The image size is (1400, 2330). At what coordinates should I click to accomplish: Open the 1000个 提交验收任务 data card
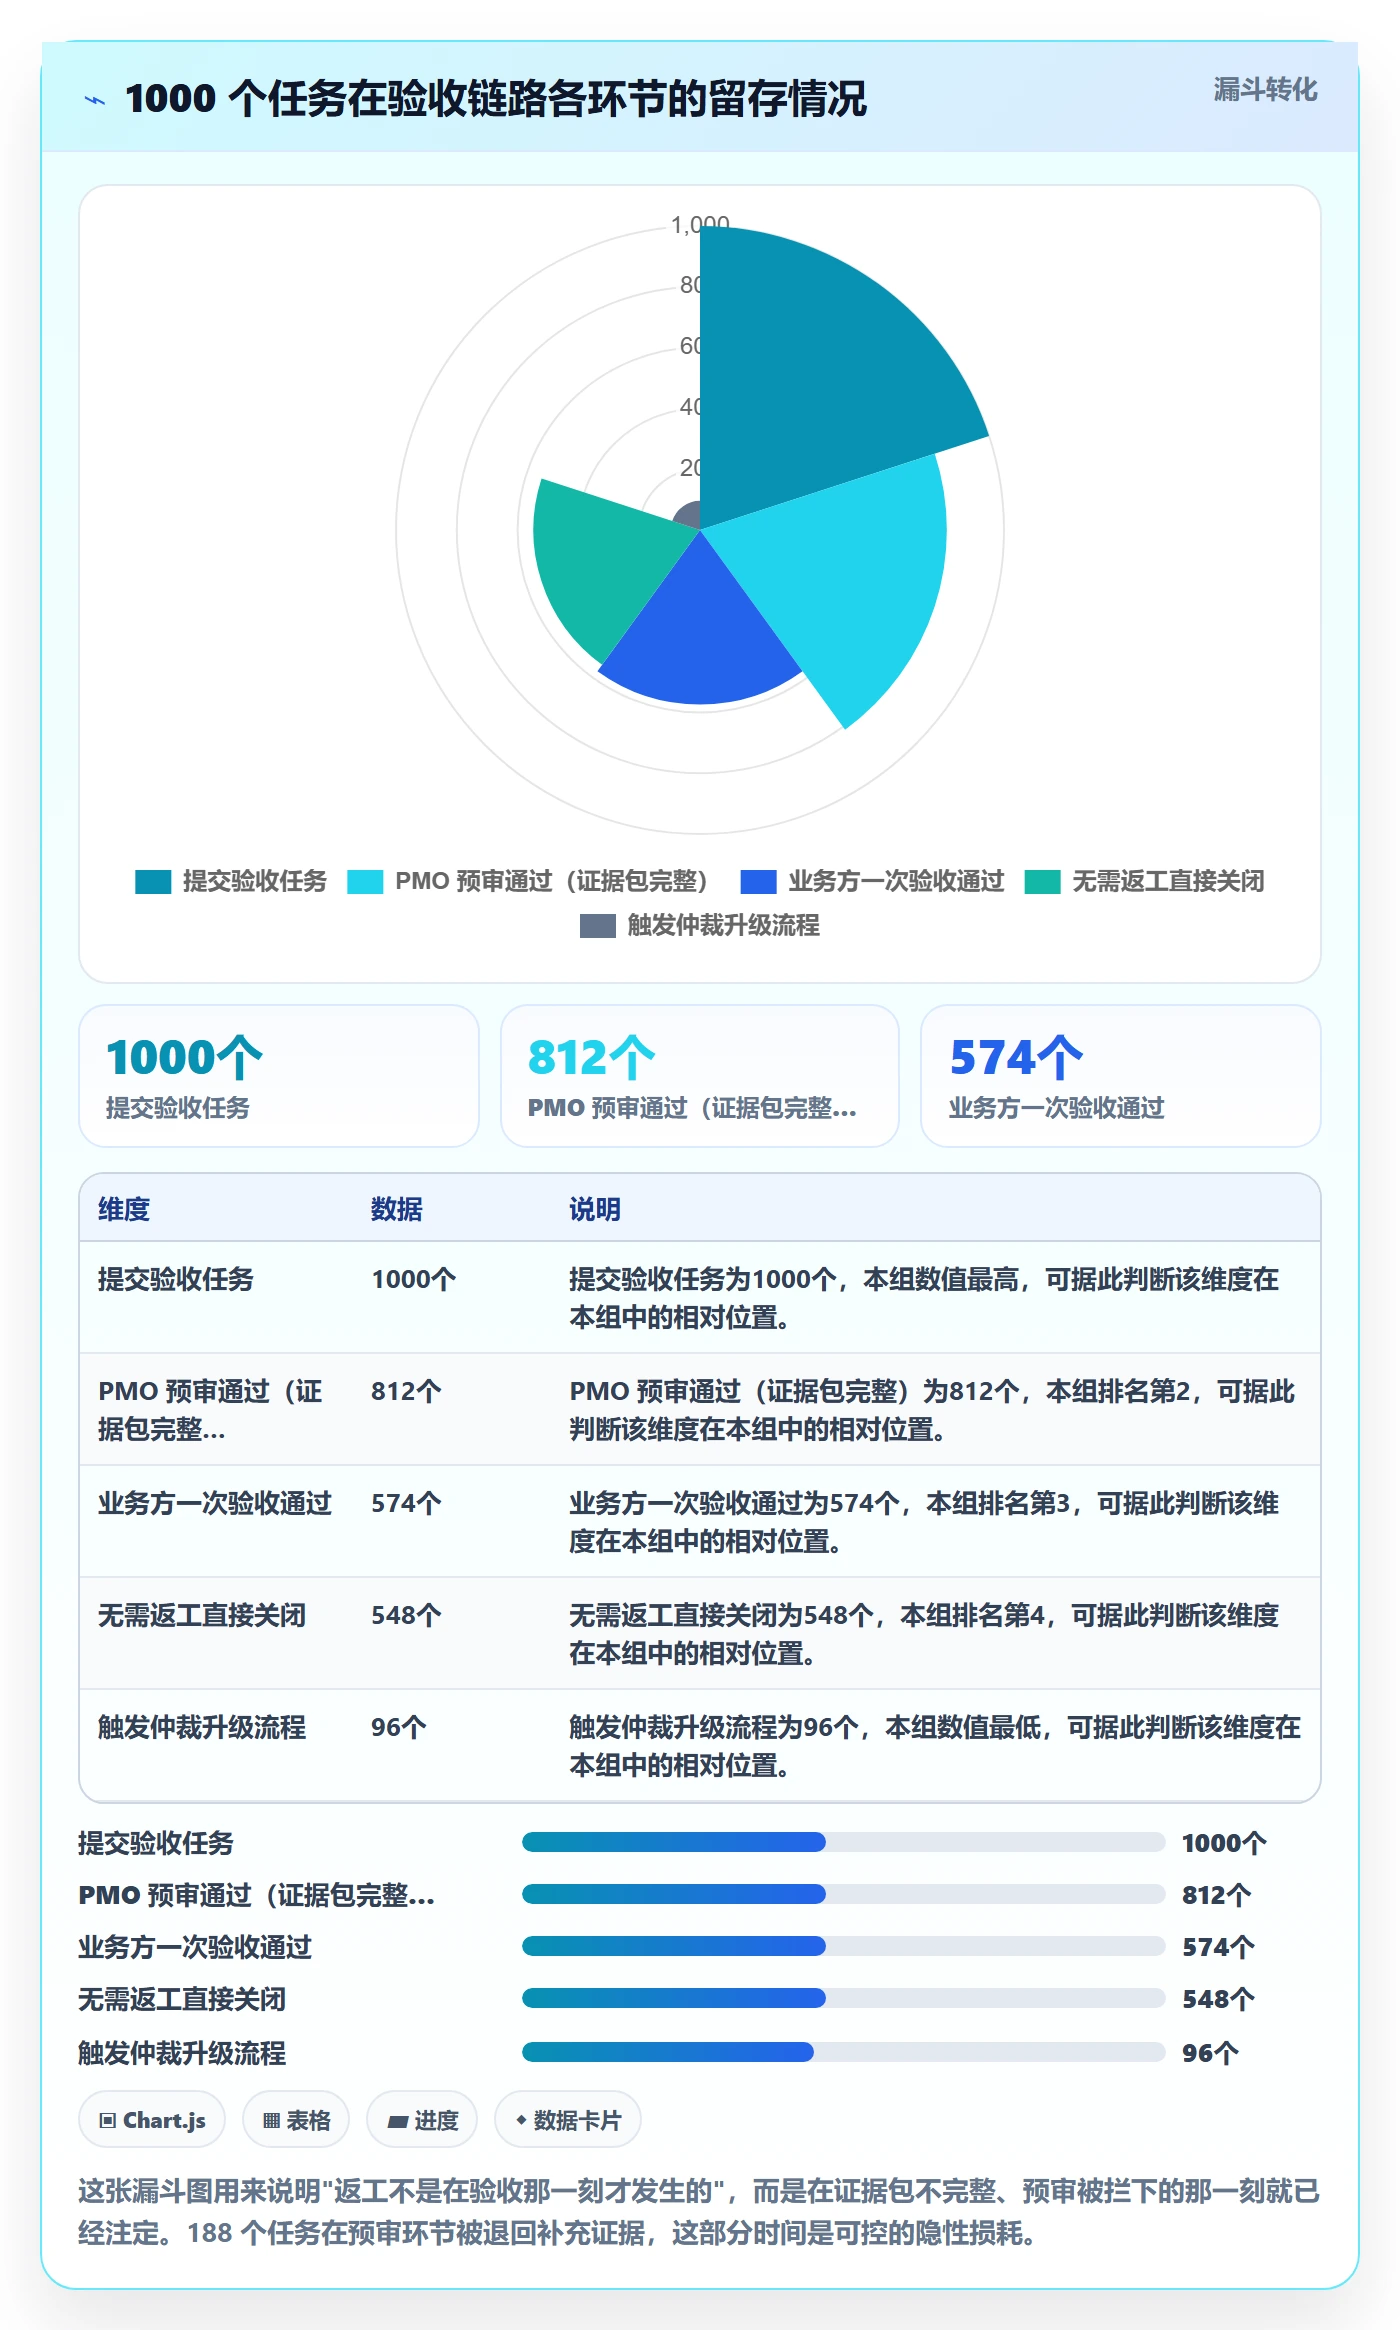[279, 1076]
